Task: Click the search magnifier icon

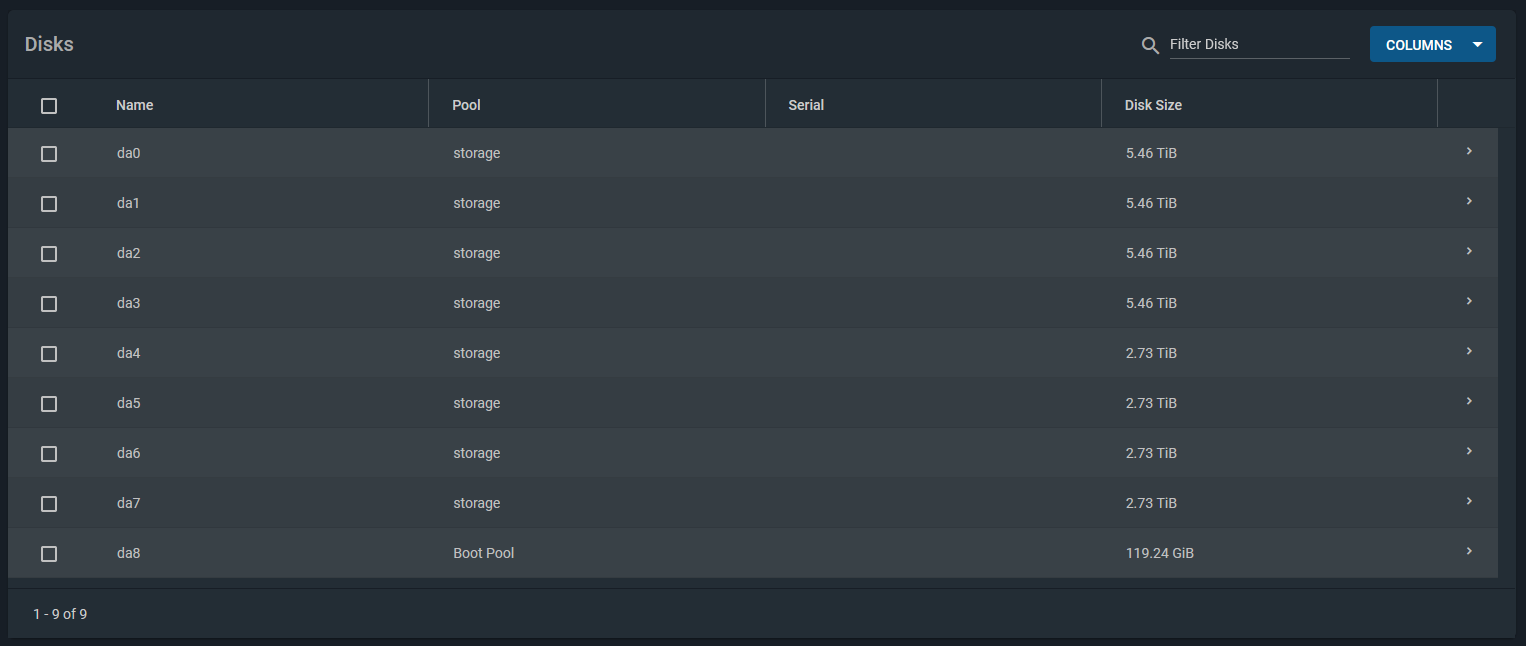Action: [x=1150, y=45]
